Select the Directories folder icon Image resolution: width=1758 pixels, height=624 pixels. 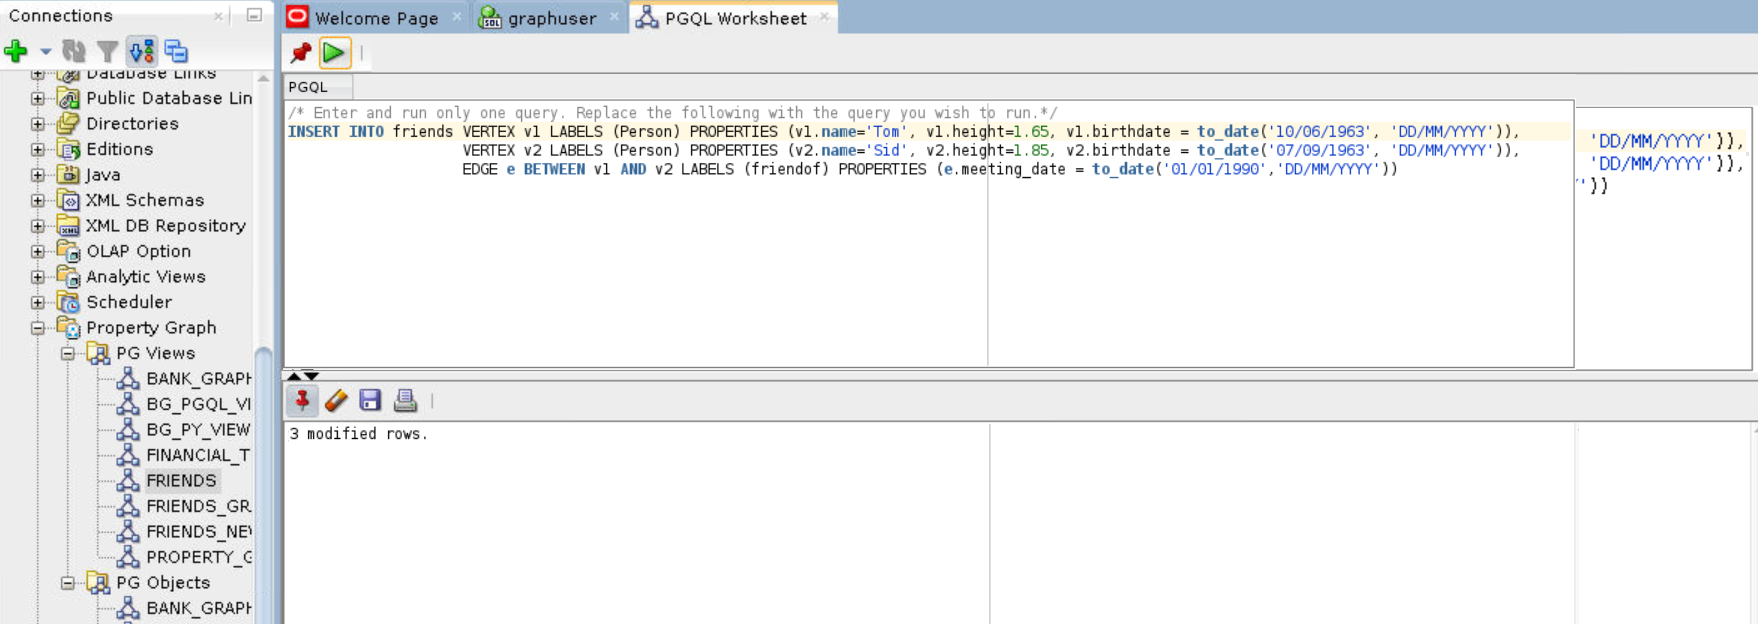(x=68, y=124)
